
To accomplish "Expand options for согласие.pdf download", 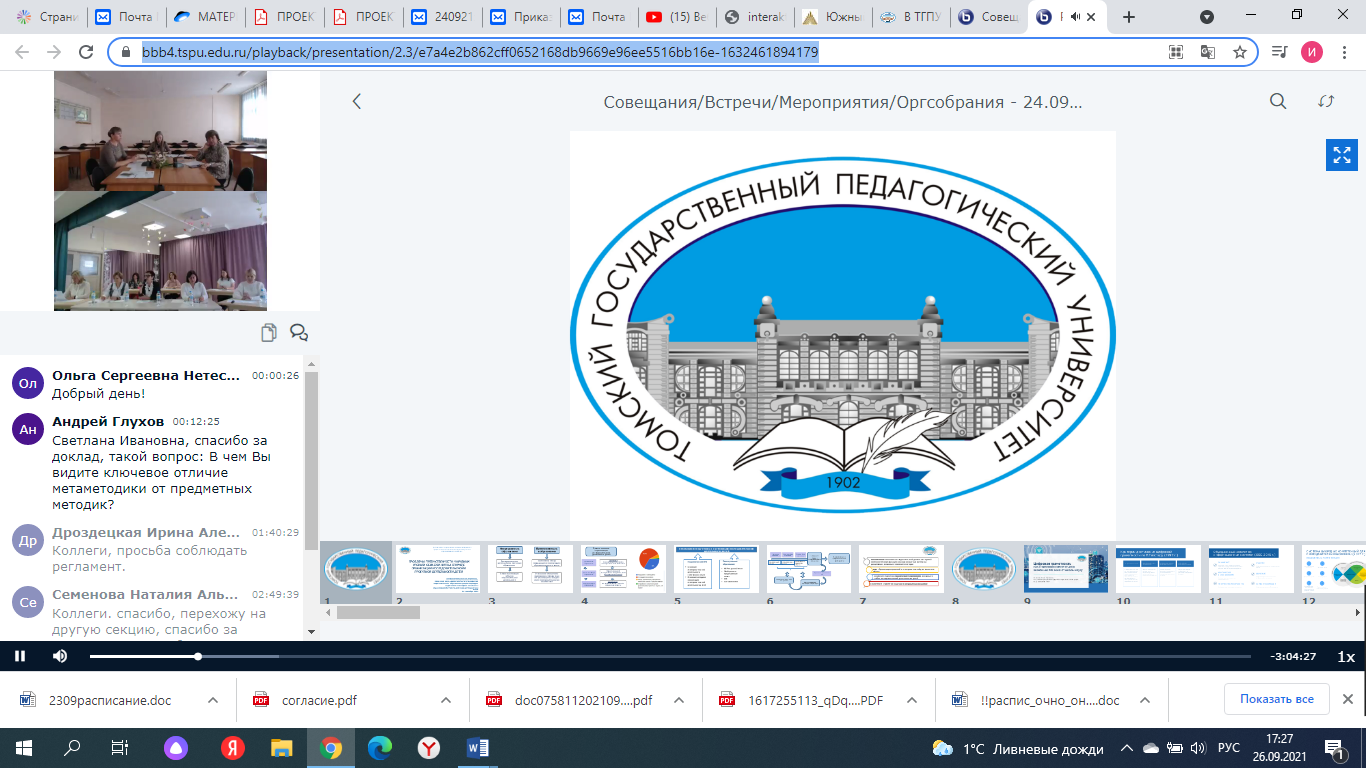I will coord(445,700).
